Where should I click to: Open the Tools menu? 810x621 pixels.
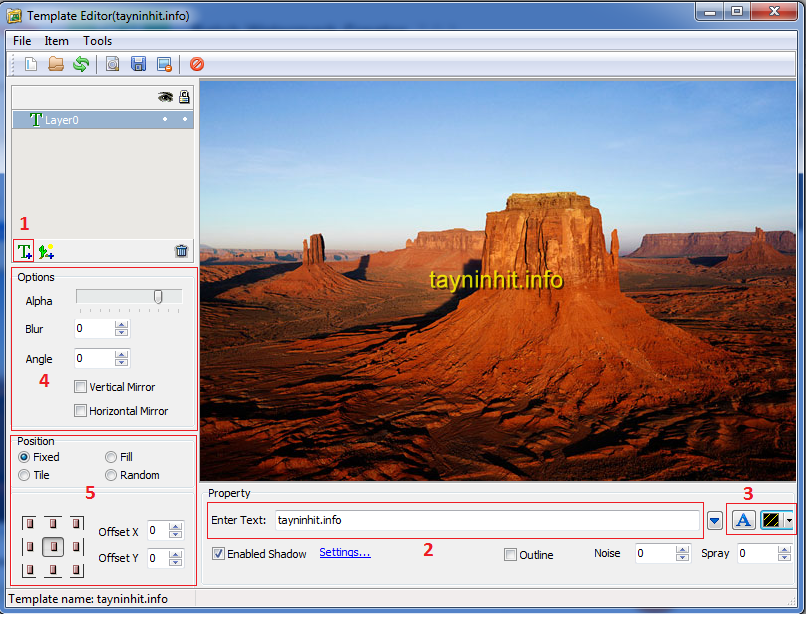[97, 41]
